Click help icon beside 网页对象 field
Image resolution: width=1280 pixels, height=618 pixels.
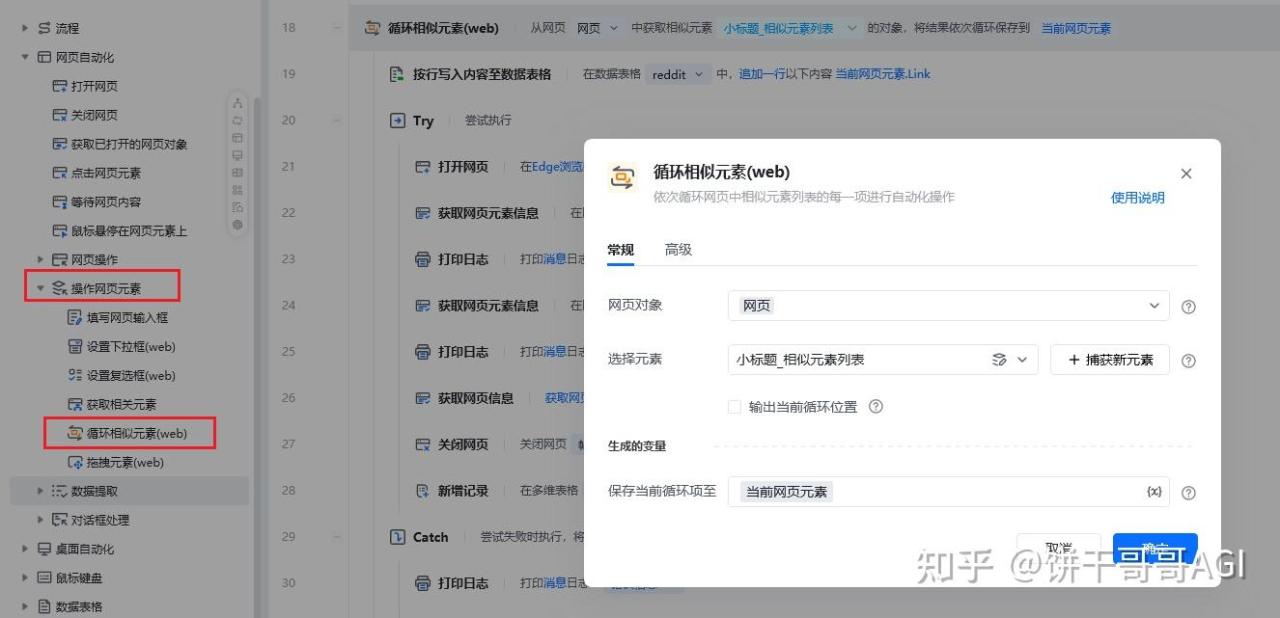point(1188,307)
